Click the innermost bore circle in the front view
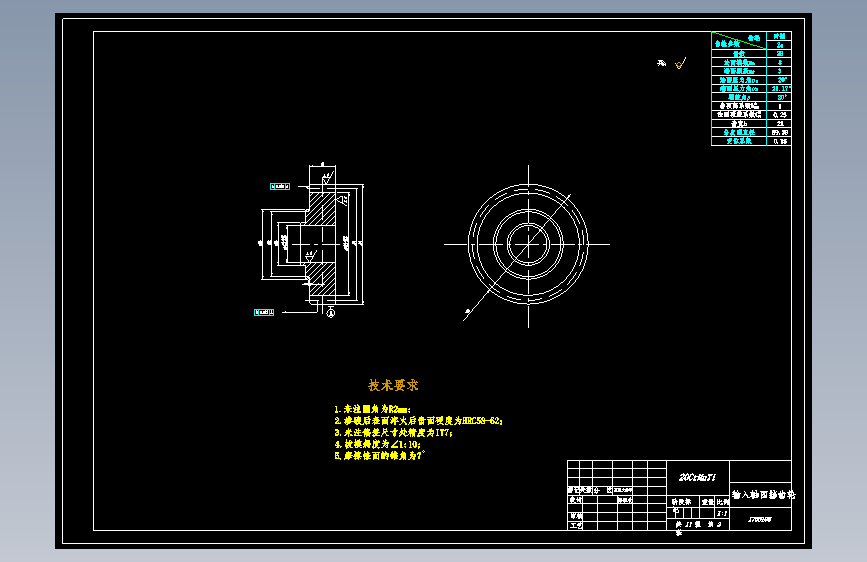Screen dimensions: 867x562 [528, 244]
